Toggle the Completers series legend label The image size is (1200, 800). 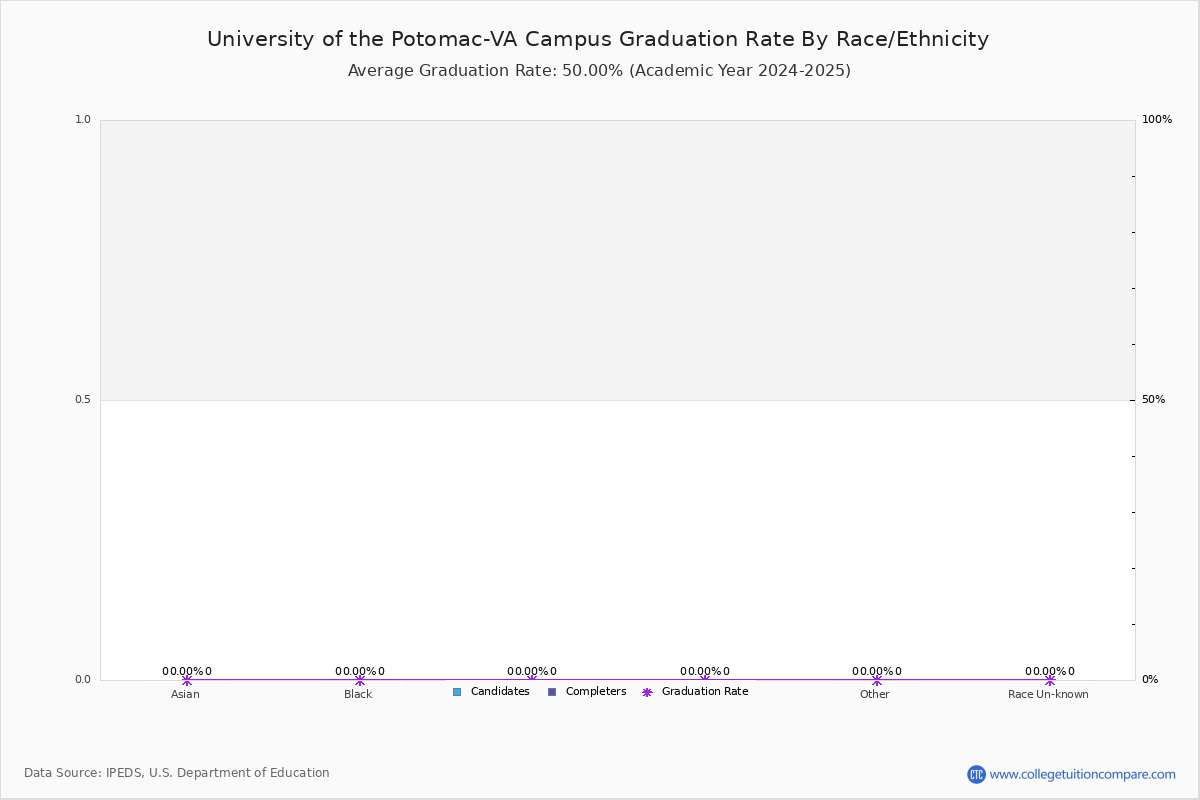pos(596,692)
